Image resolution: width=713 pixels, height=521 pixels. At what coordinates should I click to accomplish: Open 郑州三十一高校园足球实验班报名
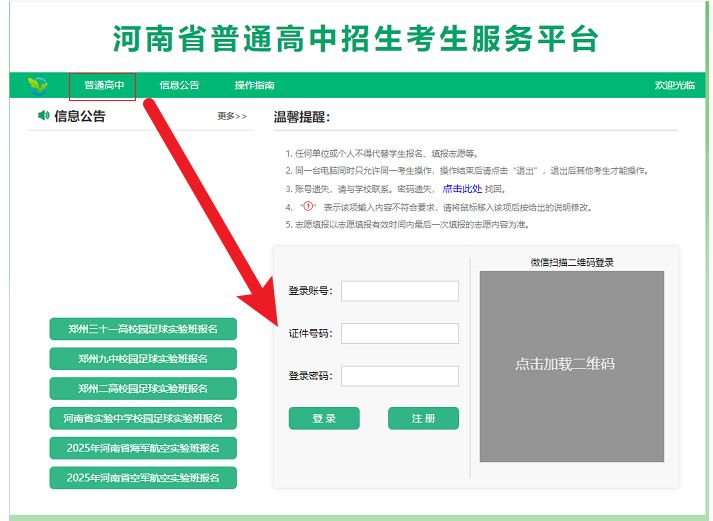point(143,329)
